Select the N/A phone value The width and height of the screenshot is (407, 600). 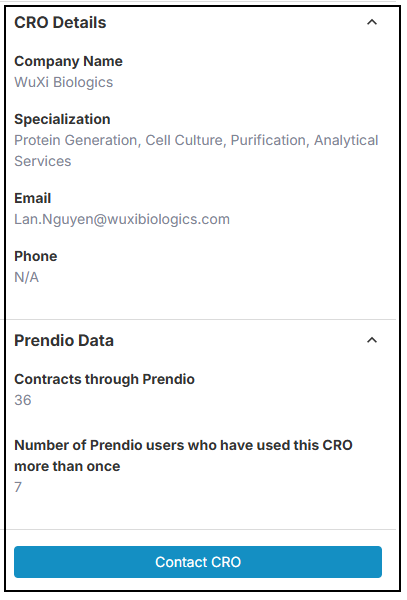[x=26, y=277]
